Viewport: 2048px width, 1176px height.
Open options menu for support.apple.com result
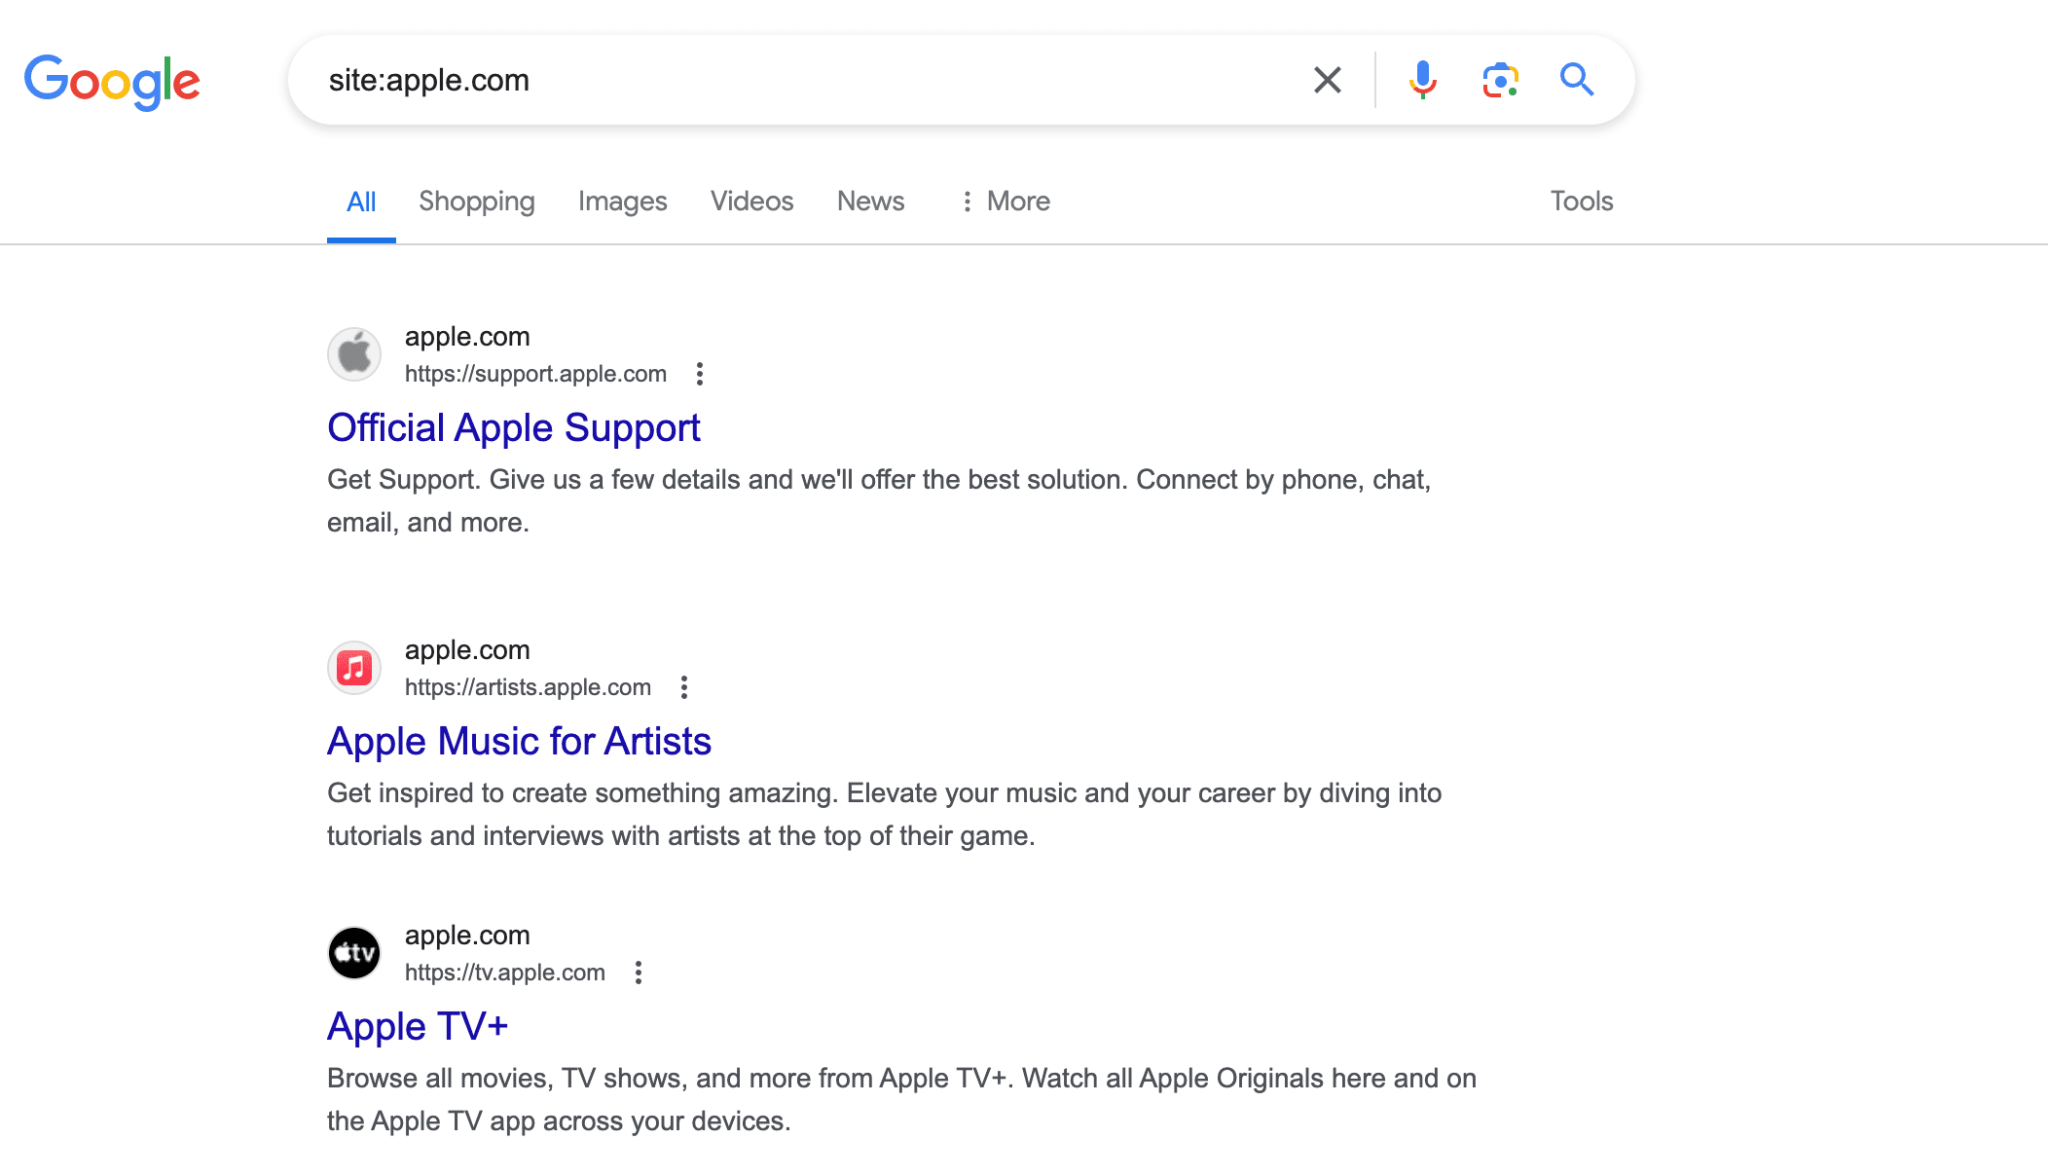(700, 374)
